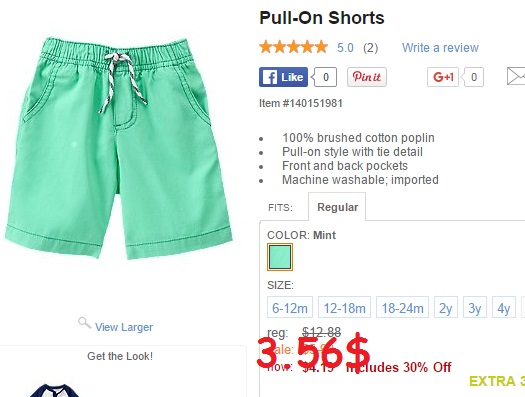
Task: Click the Pin it Pinterest button
Action: (367, 77)
